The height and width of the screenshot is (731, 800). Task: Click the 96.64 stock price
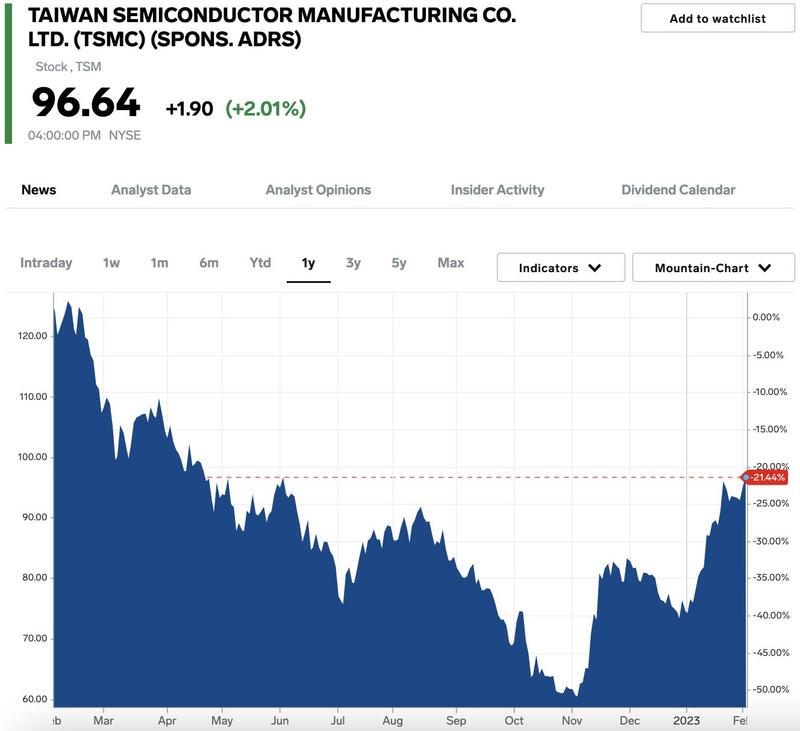click(86, 103)
